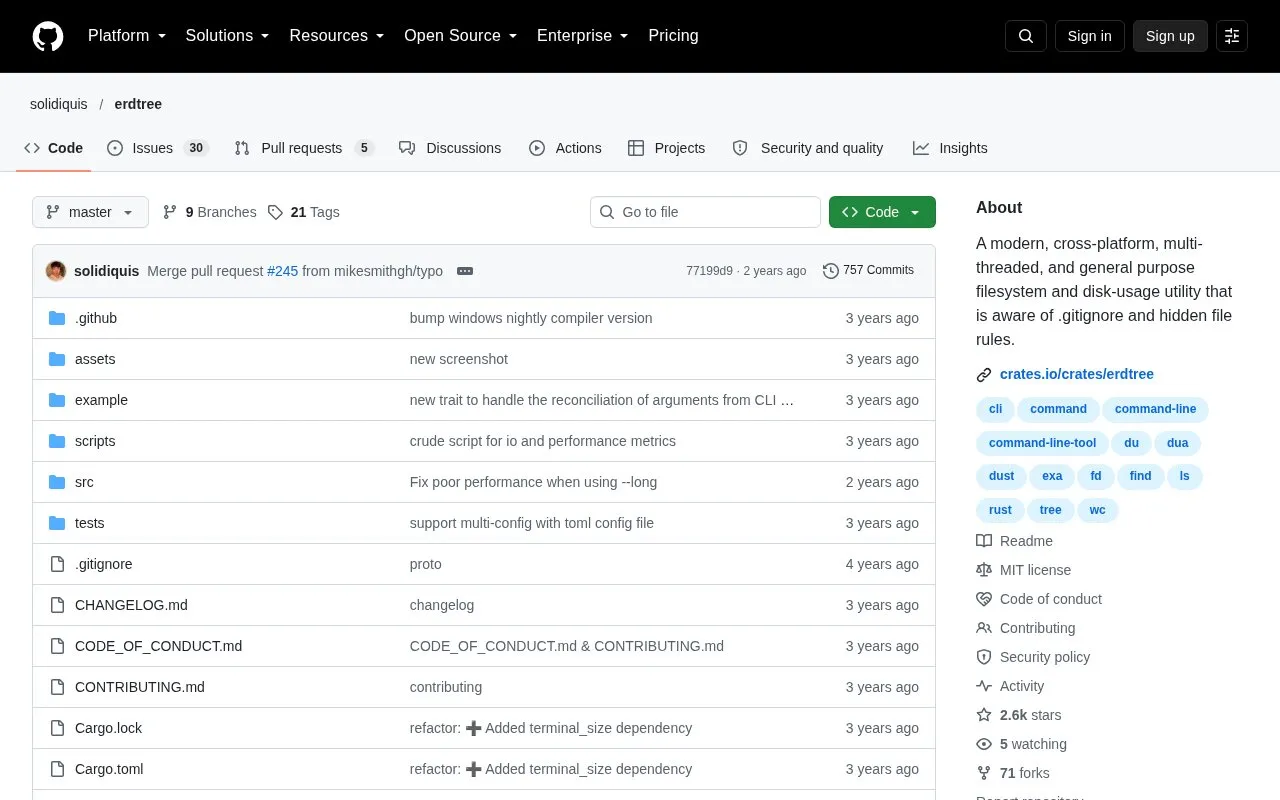The width and height of the screenshot is (1280, 800).
Task: Open the green Code dropdown button
Action: pyautogui.click(x=882, y=212)
